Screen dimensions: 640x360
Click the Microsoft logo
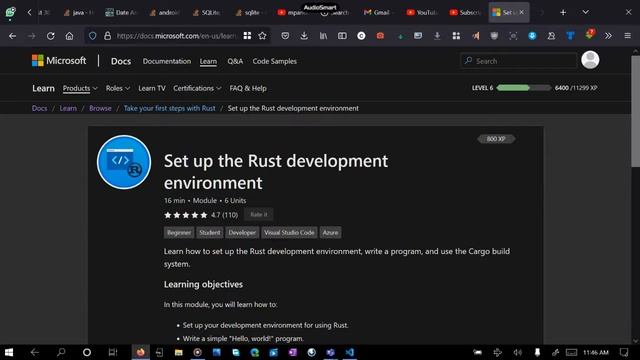click(59, 60)
